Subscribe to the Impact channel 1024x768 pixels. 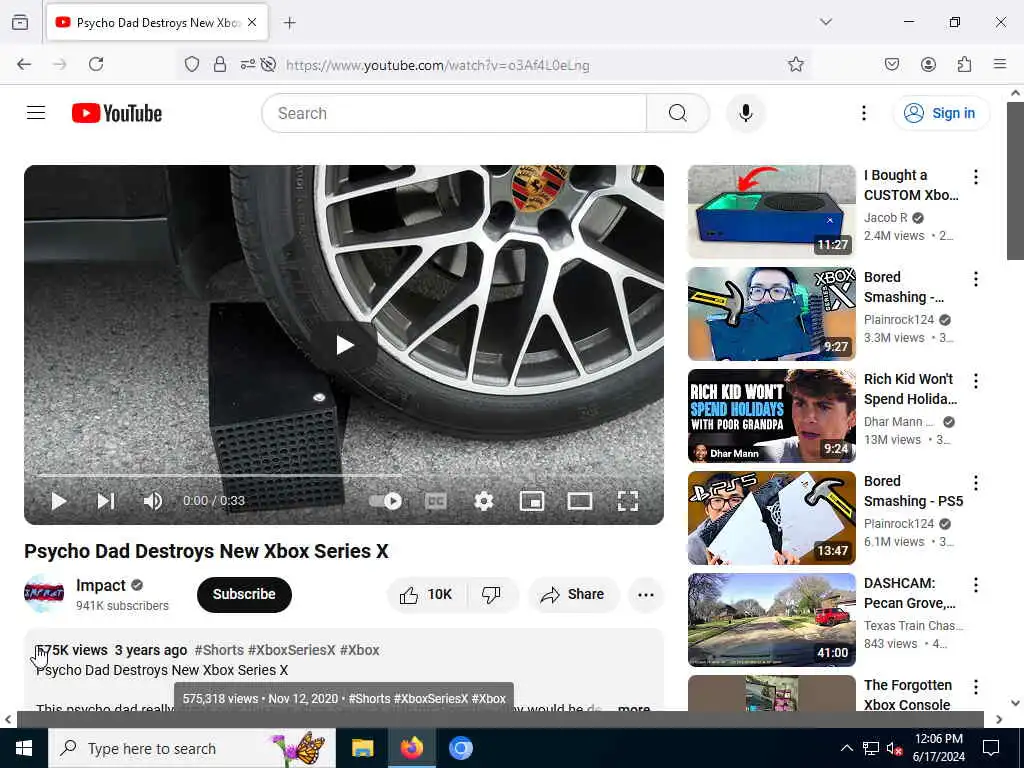coord(244,594)
